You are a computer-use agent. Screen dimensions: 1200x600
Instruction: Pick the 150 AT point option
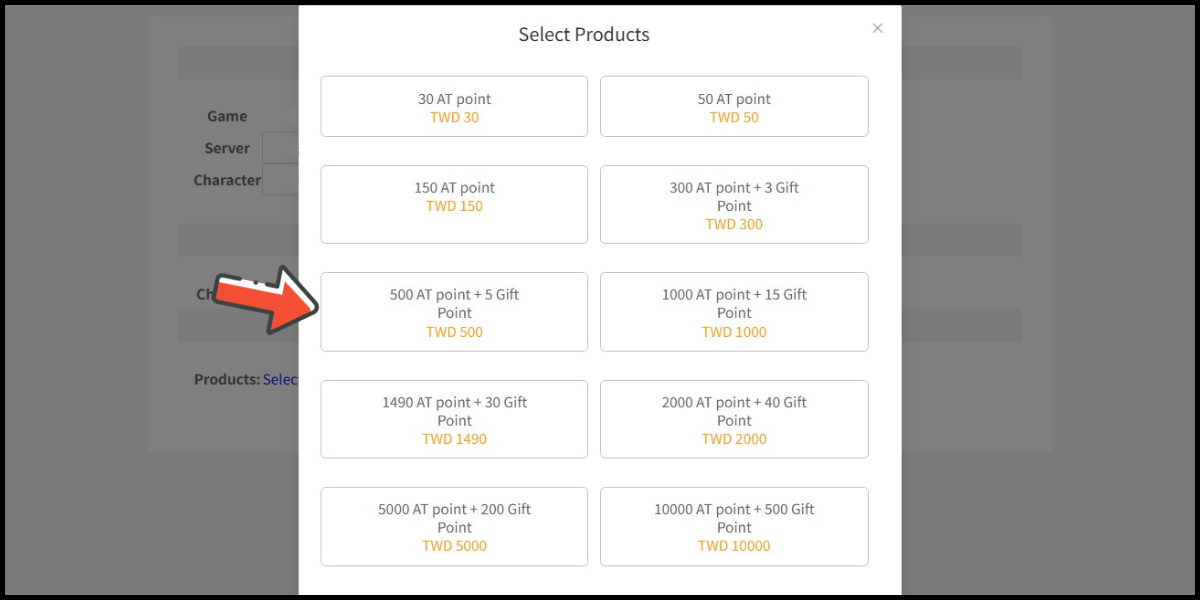click(x=454, y=204)
